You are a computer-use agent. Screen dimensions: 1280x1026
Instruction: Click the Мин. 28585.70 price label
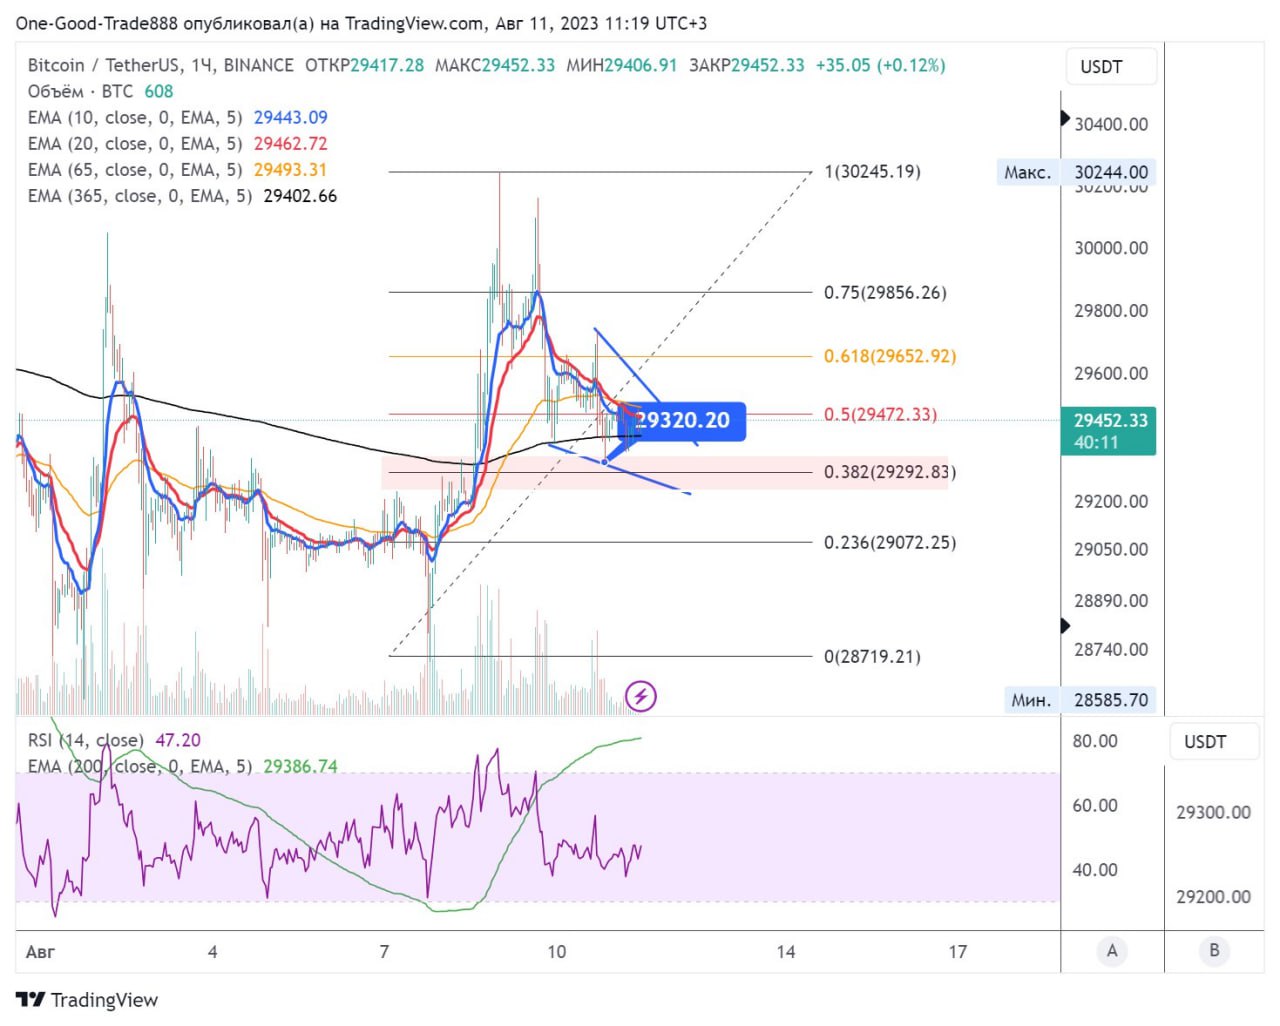[x=1080, y=700]
